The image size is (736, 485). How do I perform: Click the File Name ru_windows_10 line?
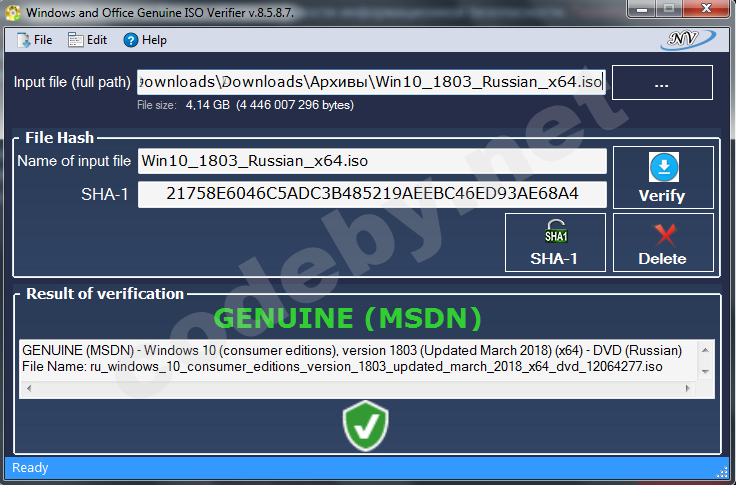click(342, 366)
